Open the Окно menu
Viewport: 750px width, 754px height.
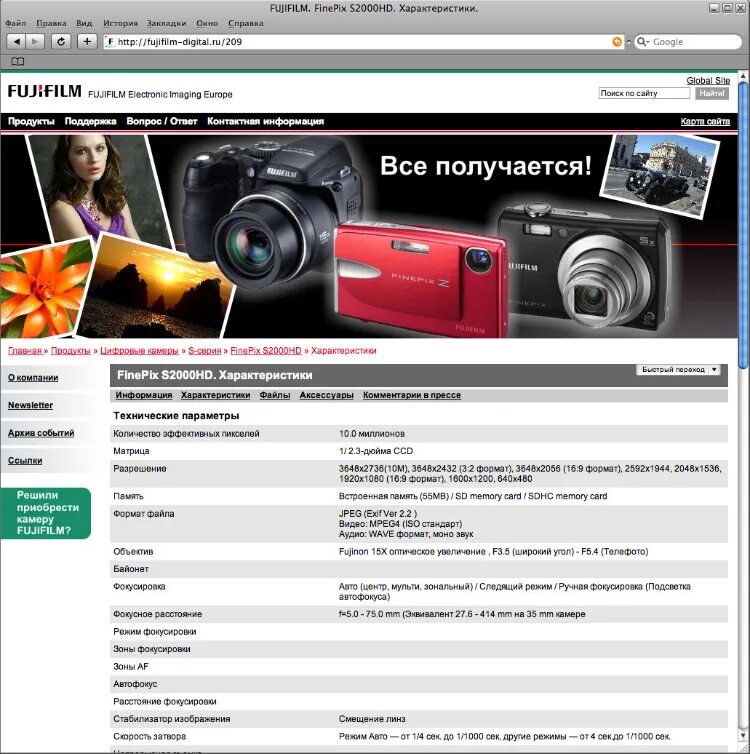pyautogui.click(x=207, y=23)
